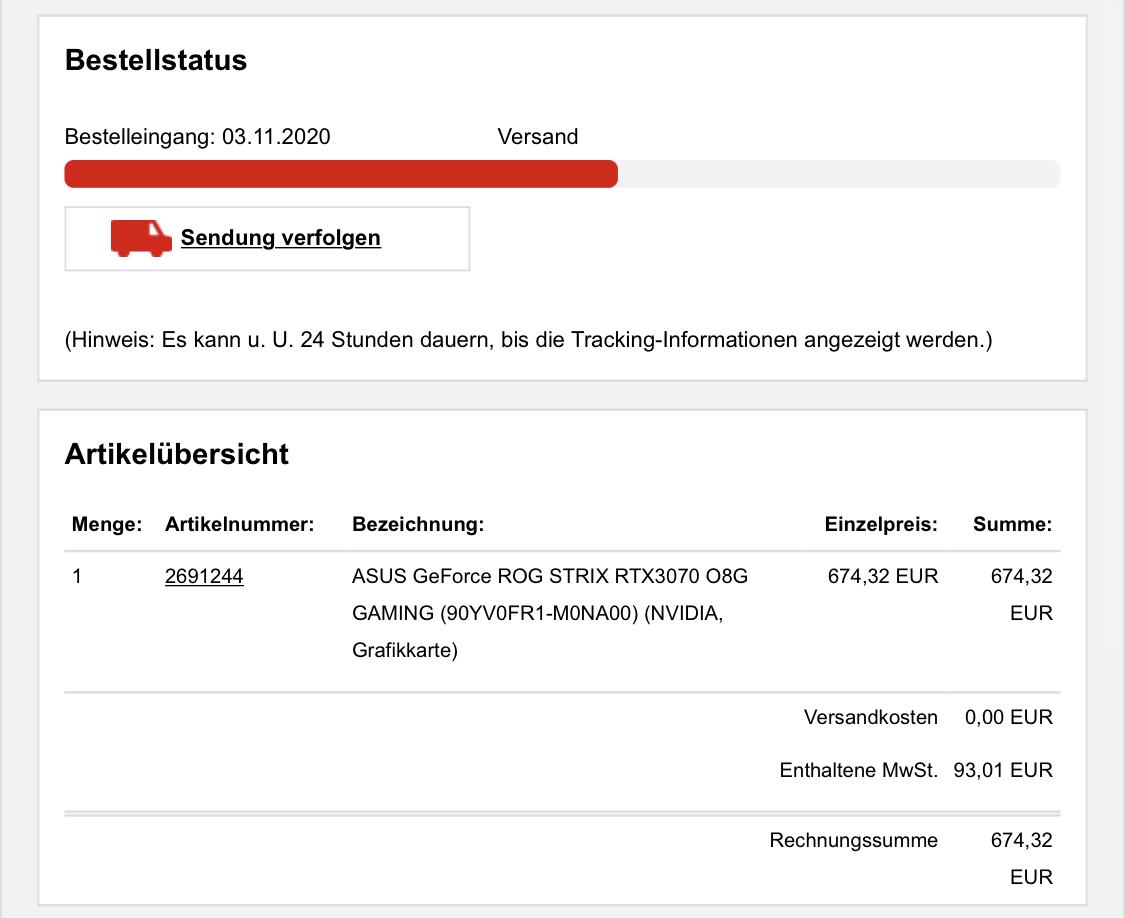Click the Rechnungssumme label
Screen dimensions: 1125x918
coord(854,840)
